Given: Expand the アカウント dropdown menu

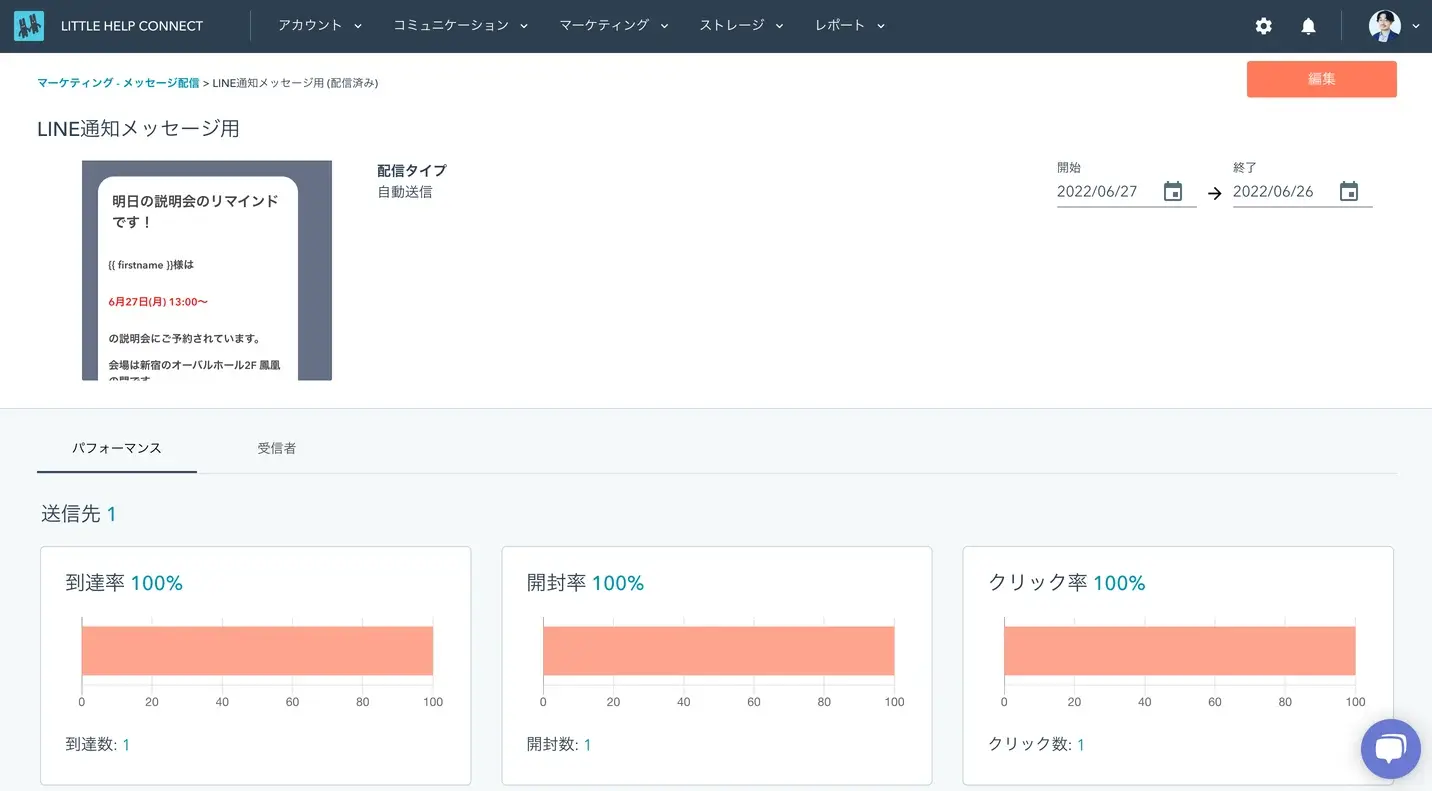Looking at the screenshot, I should (x=320, y=26).
